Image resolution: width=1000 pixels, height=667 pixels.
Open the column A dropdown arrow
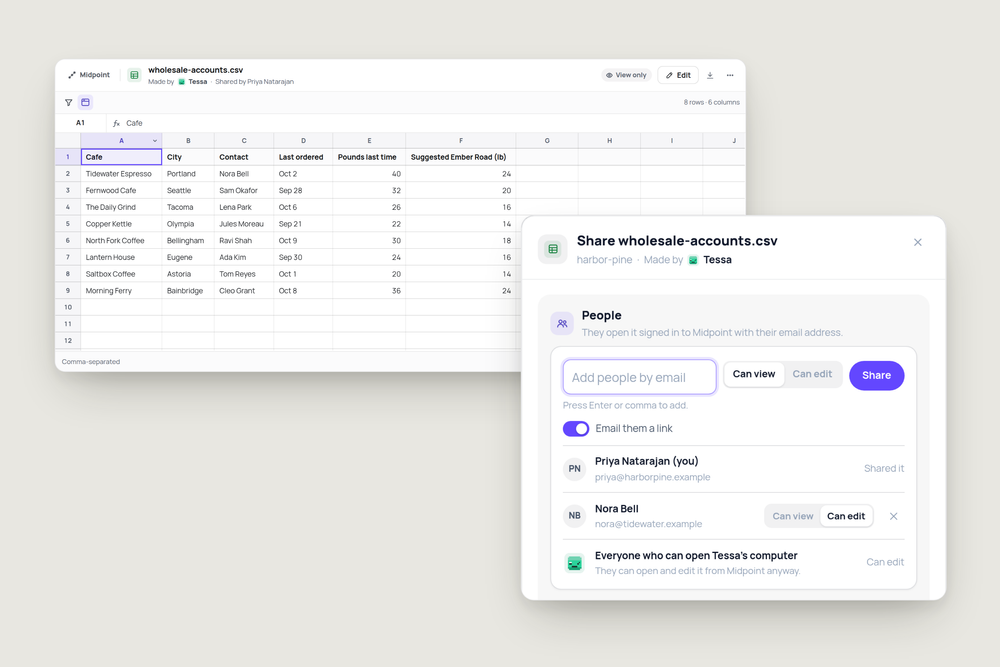coord(154,141)
